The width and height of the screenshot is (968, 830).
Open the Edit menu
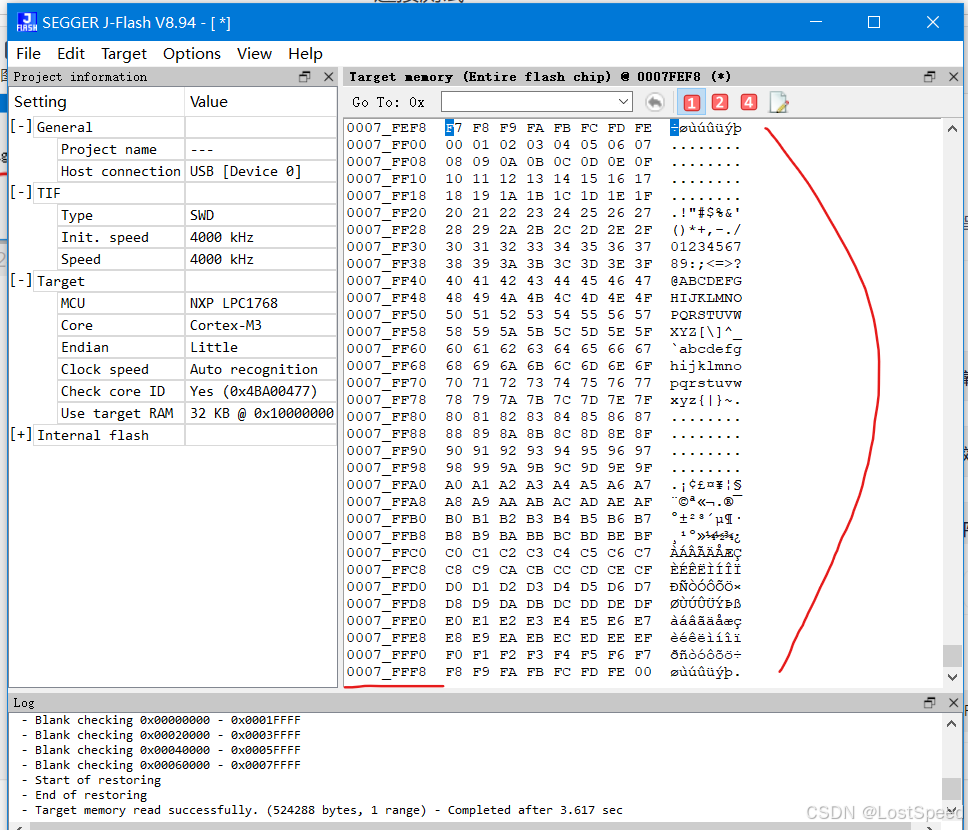(x=71, y=54)
